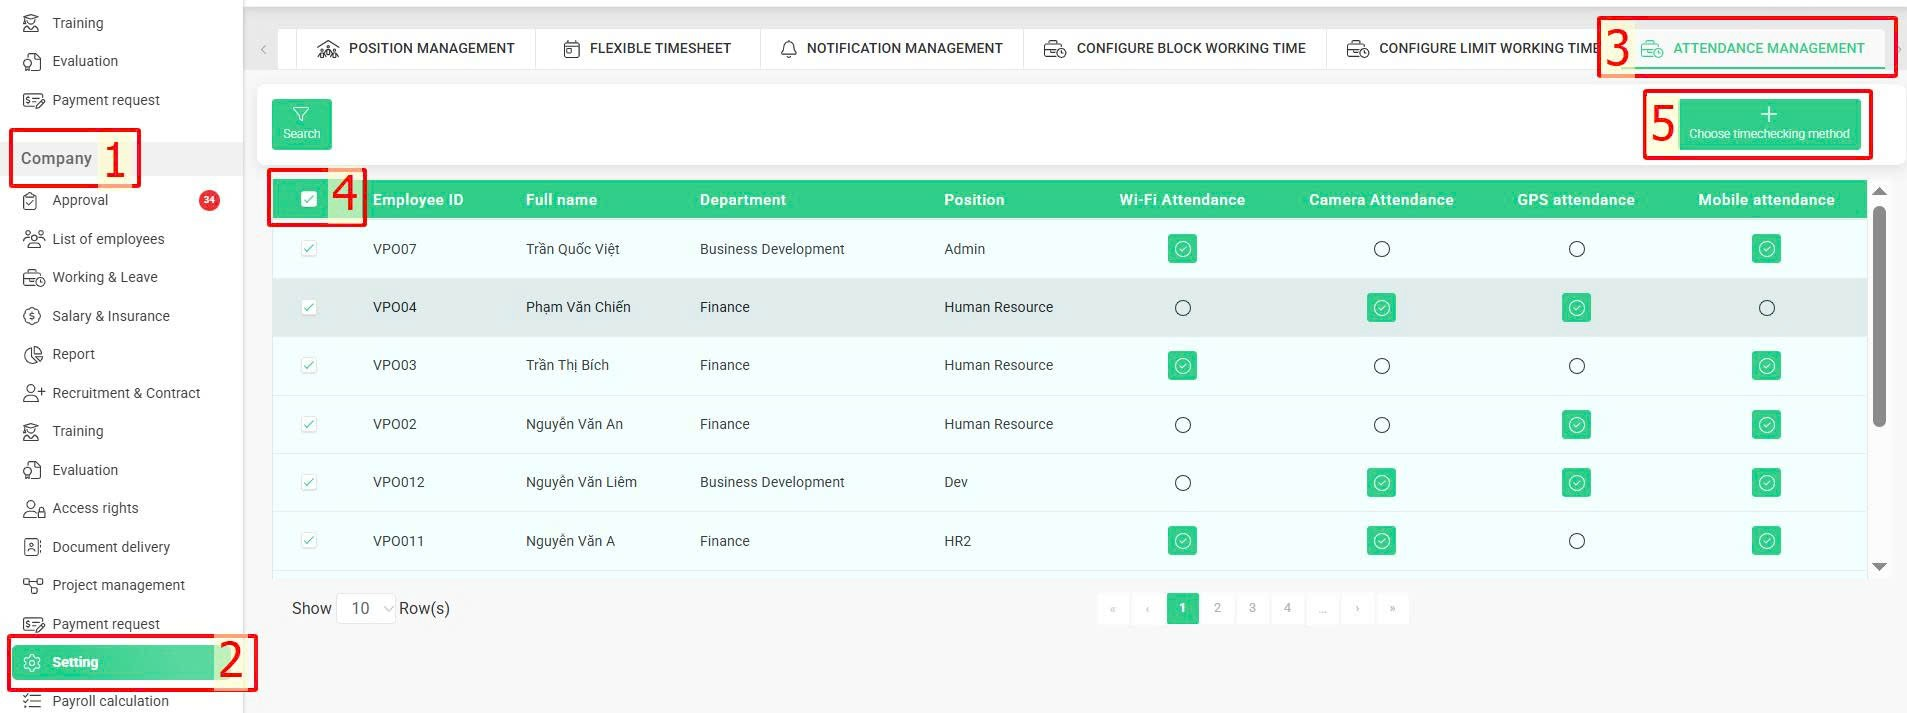1907x713 pixels.
Task: Collapse the Company section in the sidebar
Action: click(x=56, y=158)
